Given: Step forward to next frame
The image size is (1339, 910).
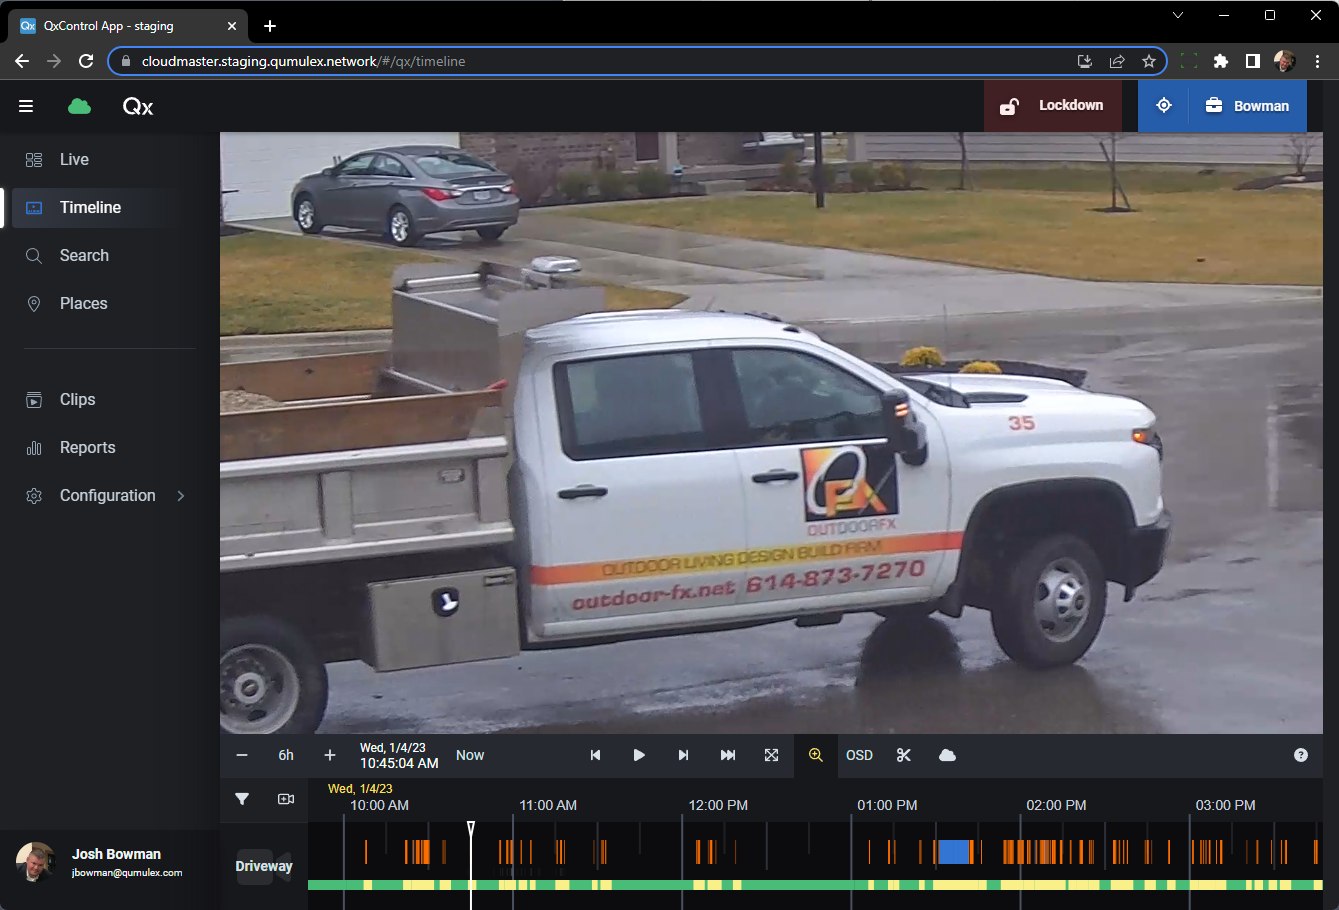Looking at the screenshot, I should click(683, 755).
